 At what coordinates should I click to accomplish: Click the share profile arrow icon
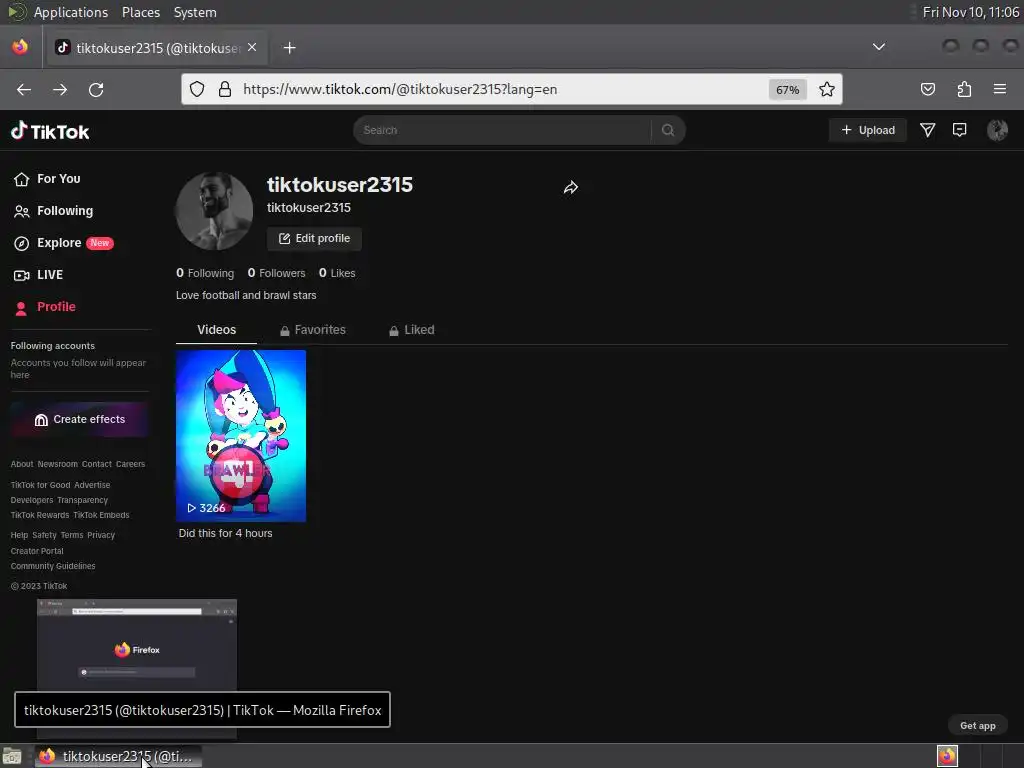click(571, 188)
